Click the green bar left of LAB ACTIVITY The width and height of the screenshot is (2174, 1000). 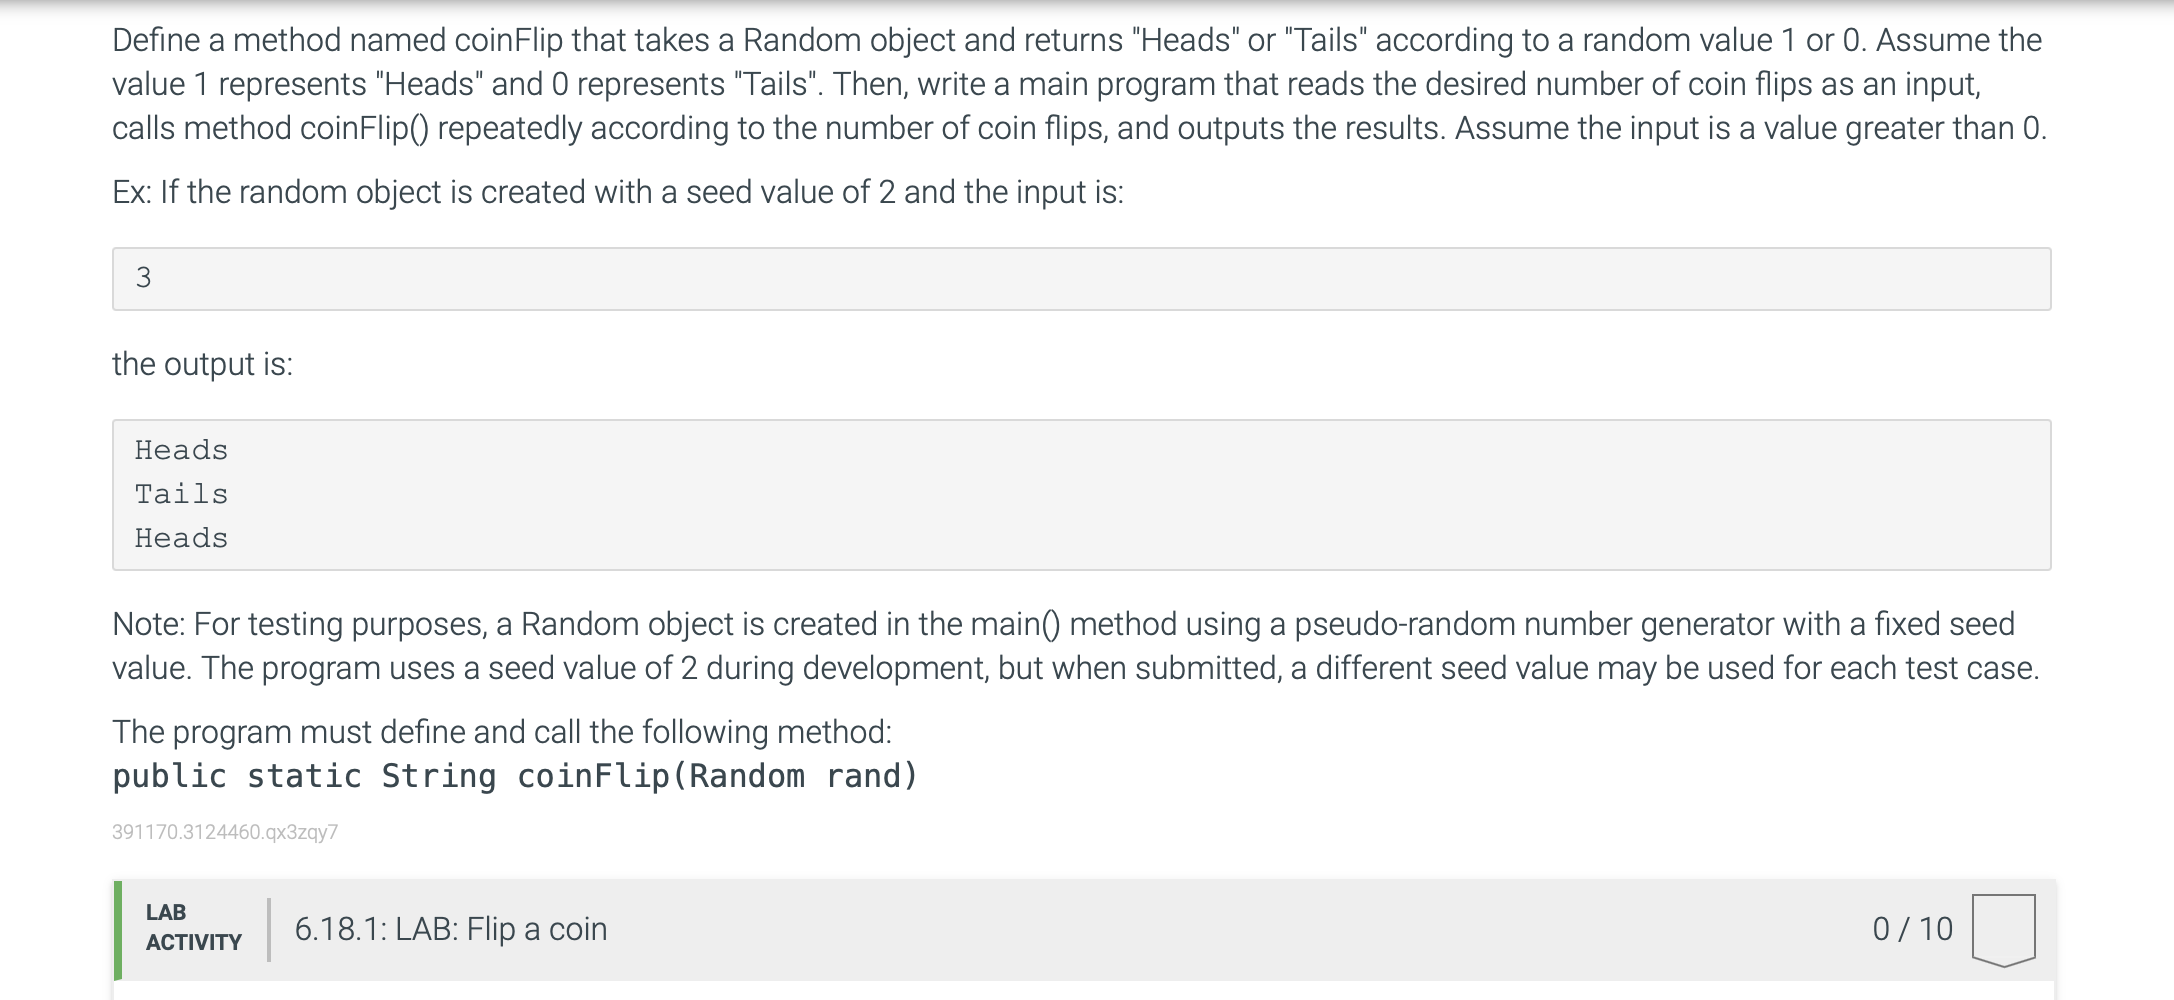click(118, 930)
